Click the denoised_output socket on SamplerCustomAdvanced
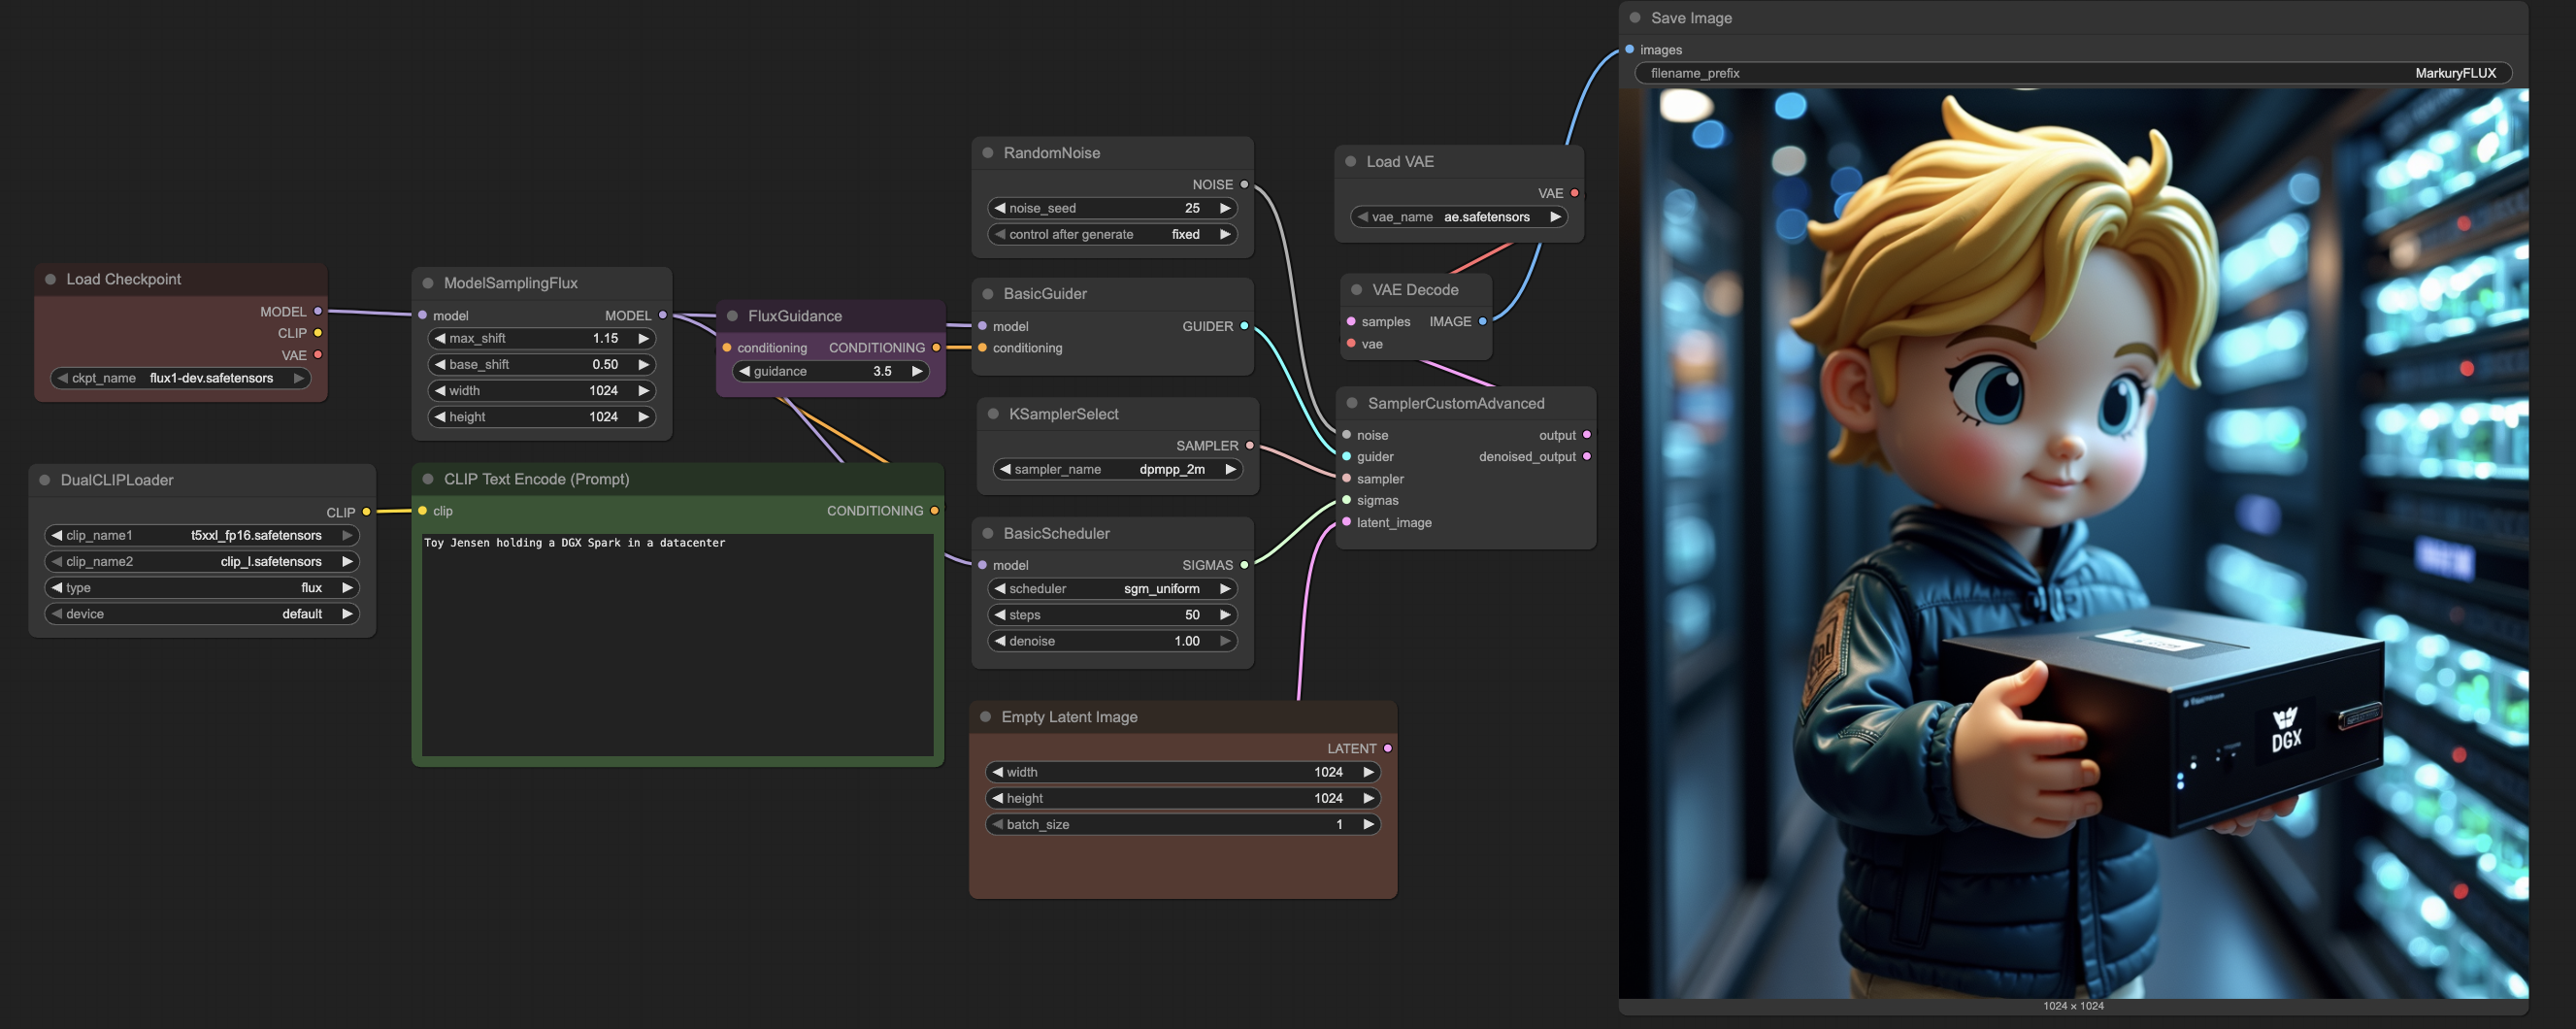Image resolution: width=2576 pixels, height=1029 pixels. [1585, 456]
